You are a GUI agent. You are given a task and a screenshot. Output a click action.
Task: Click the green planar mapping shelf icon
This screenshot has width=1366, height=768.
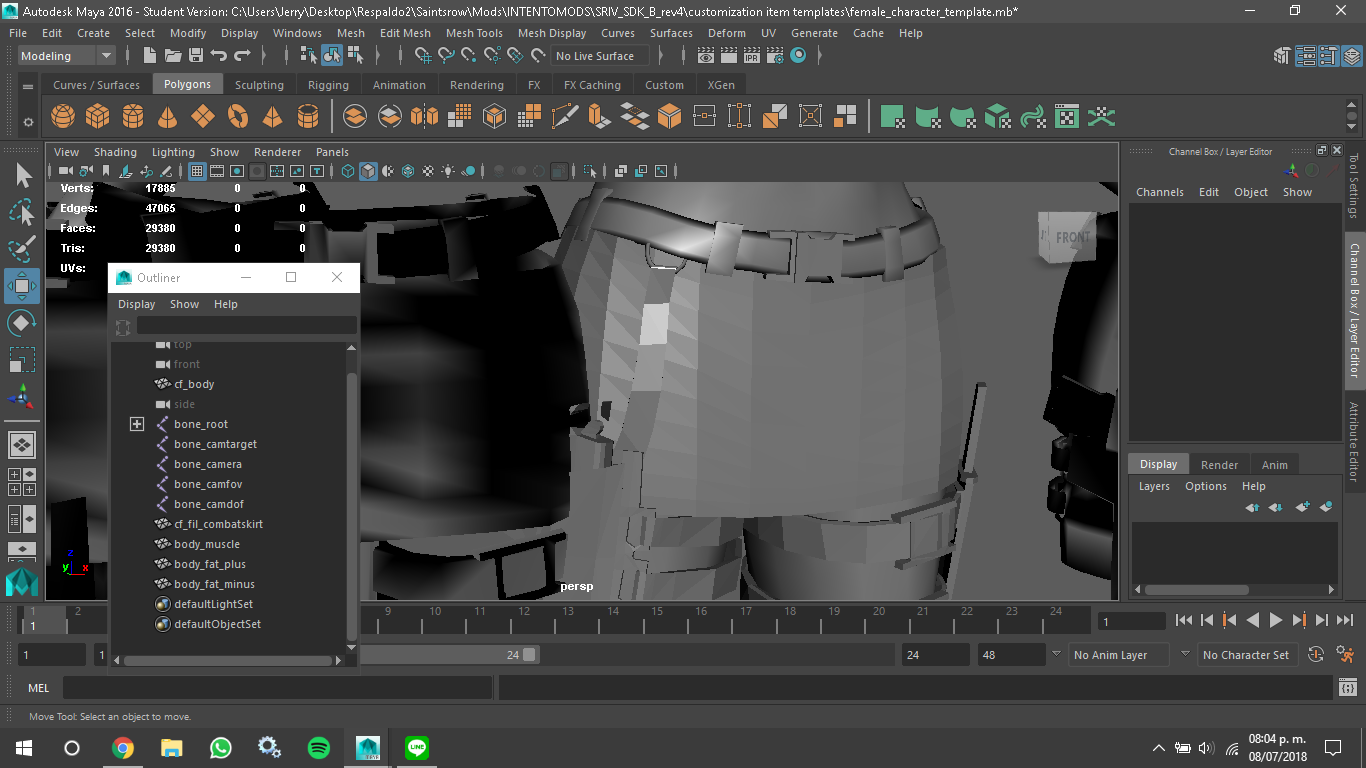coord(893,117)
